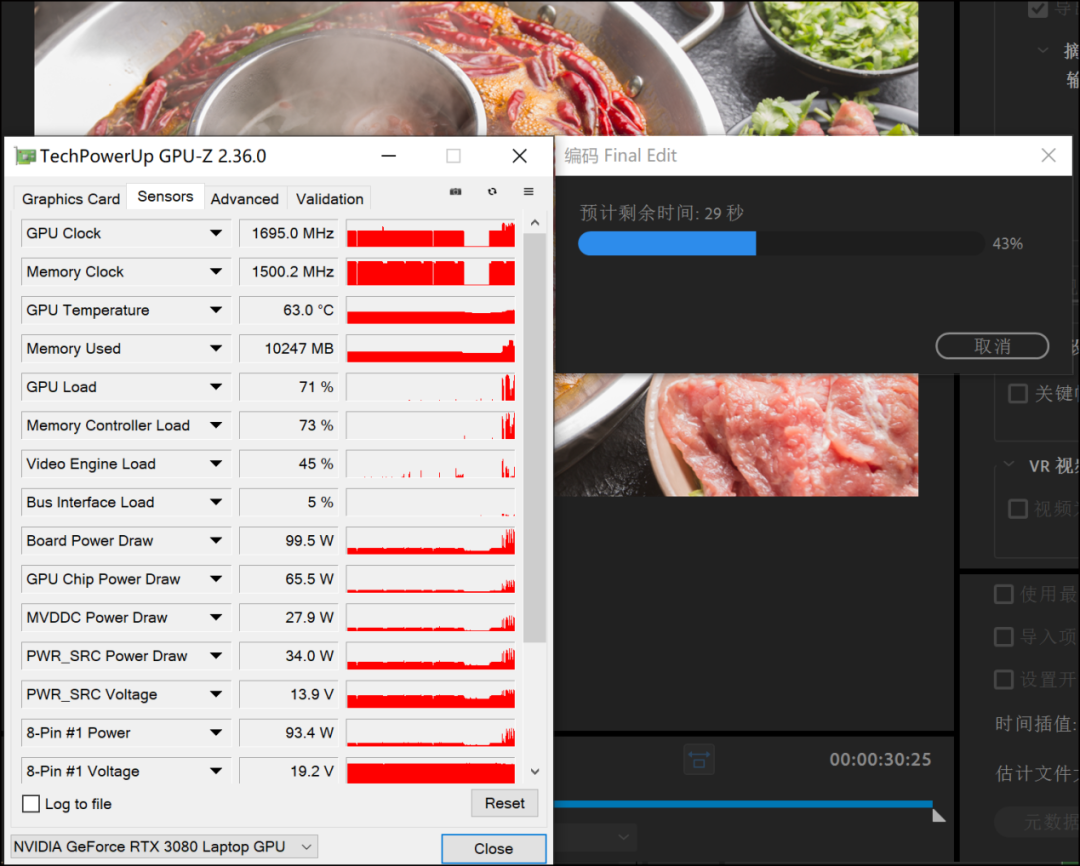Click the 43% progress label
1080x866 pixels.
pos(1007,244)
